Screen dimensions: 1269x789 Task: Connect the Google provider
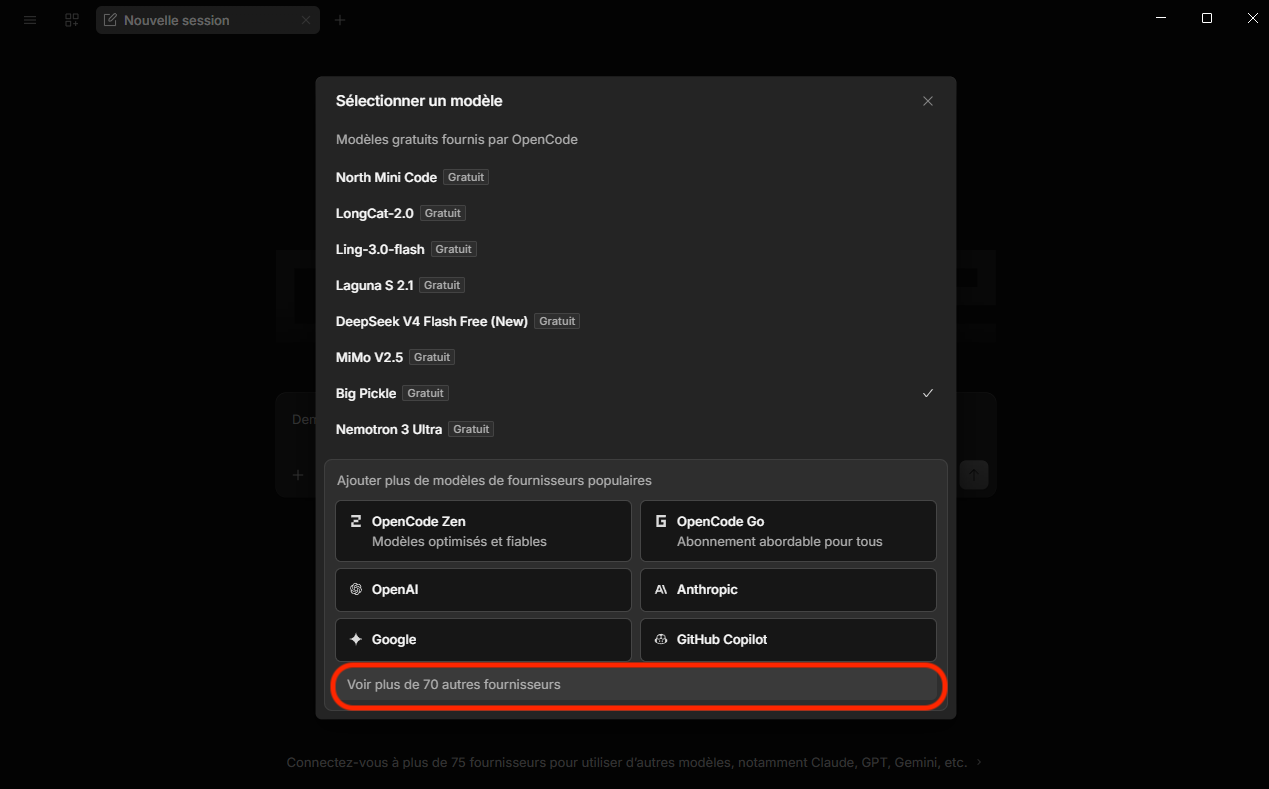484,640
